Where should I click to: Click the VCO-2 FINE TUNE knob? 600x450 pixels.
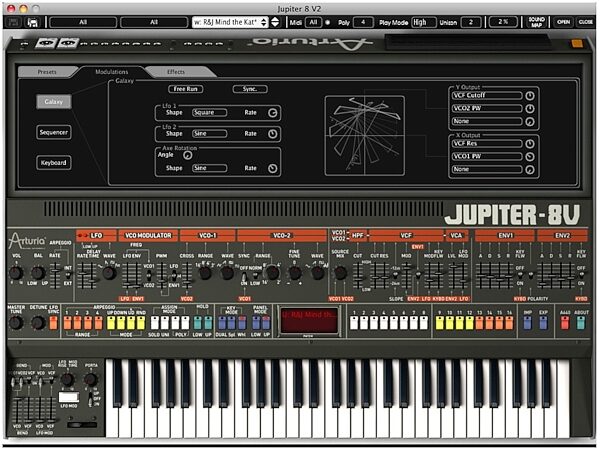pos(295,273)
